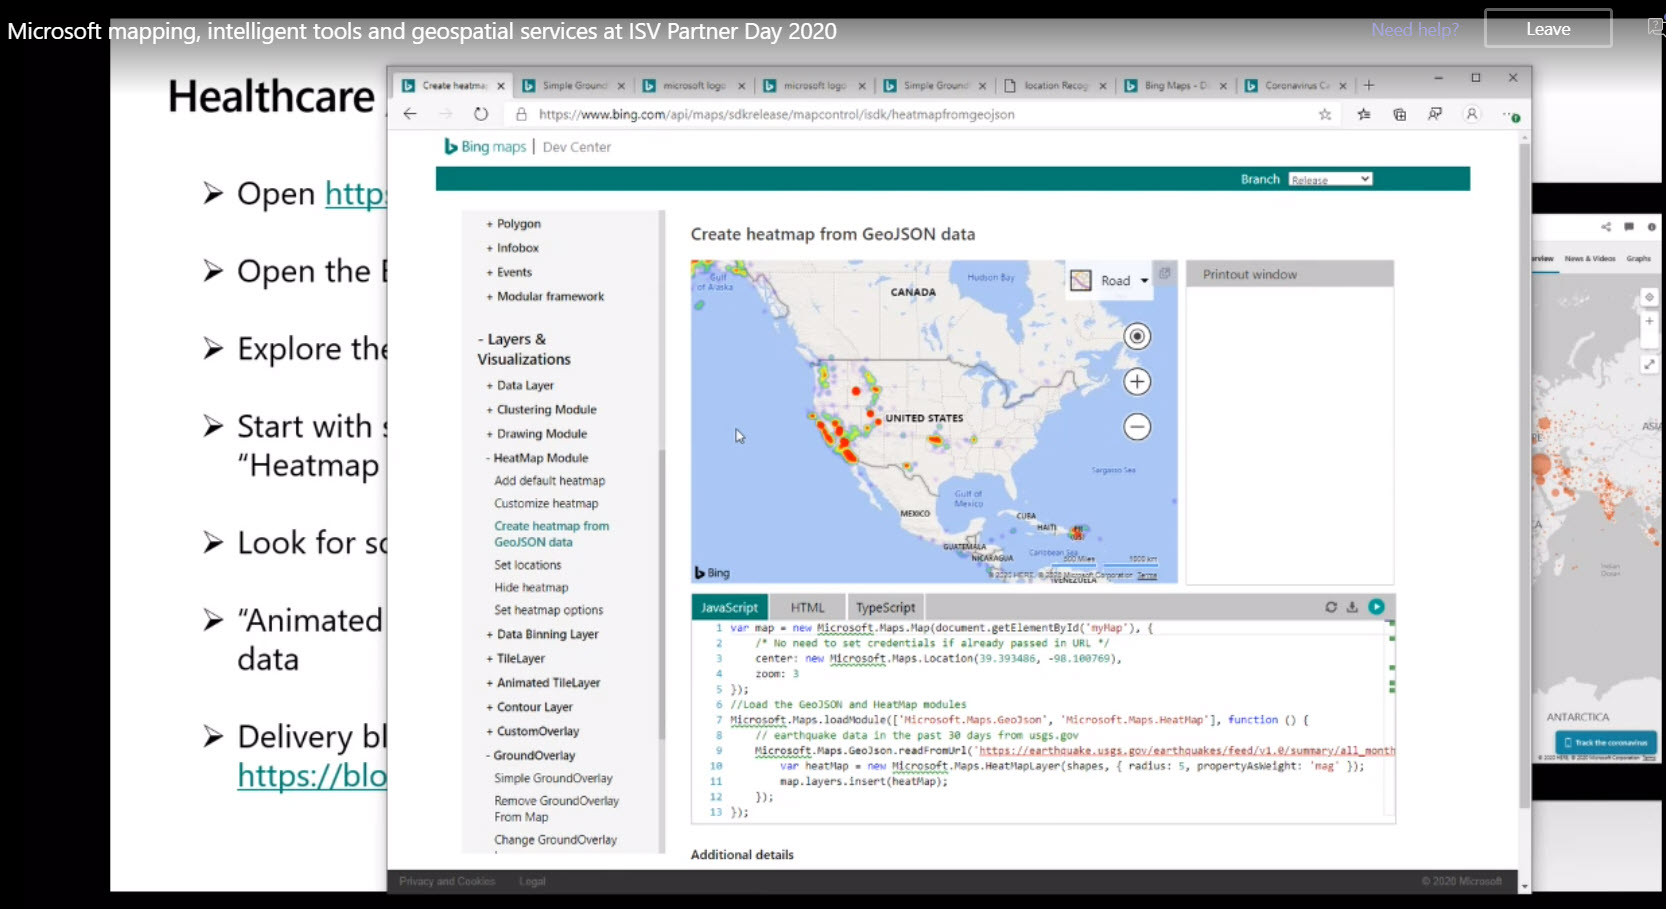Viewport: 1666px width, 909px height.
Task: Open the Set locations sample
Action: click(x=527, y=565)
